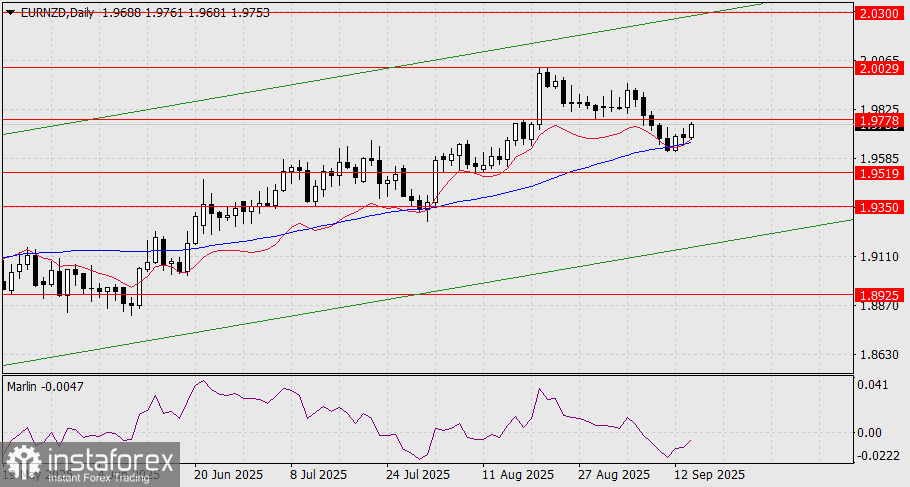
Task: Click the 0.00 Marlin scale value
Action: pyautogui.click(x=870, y=432)
